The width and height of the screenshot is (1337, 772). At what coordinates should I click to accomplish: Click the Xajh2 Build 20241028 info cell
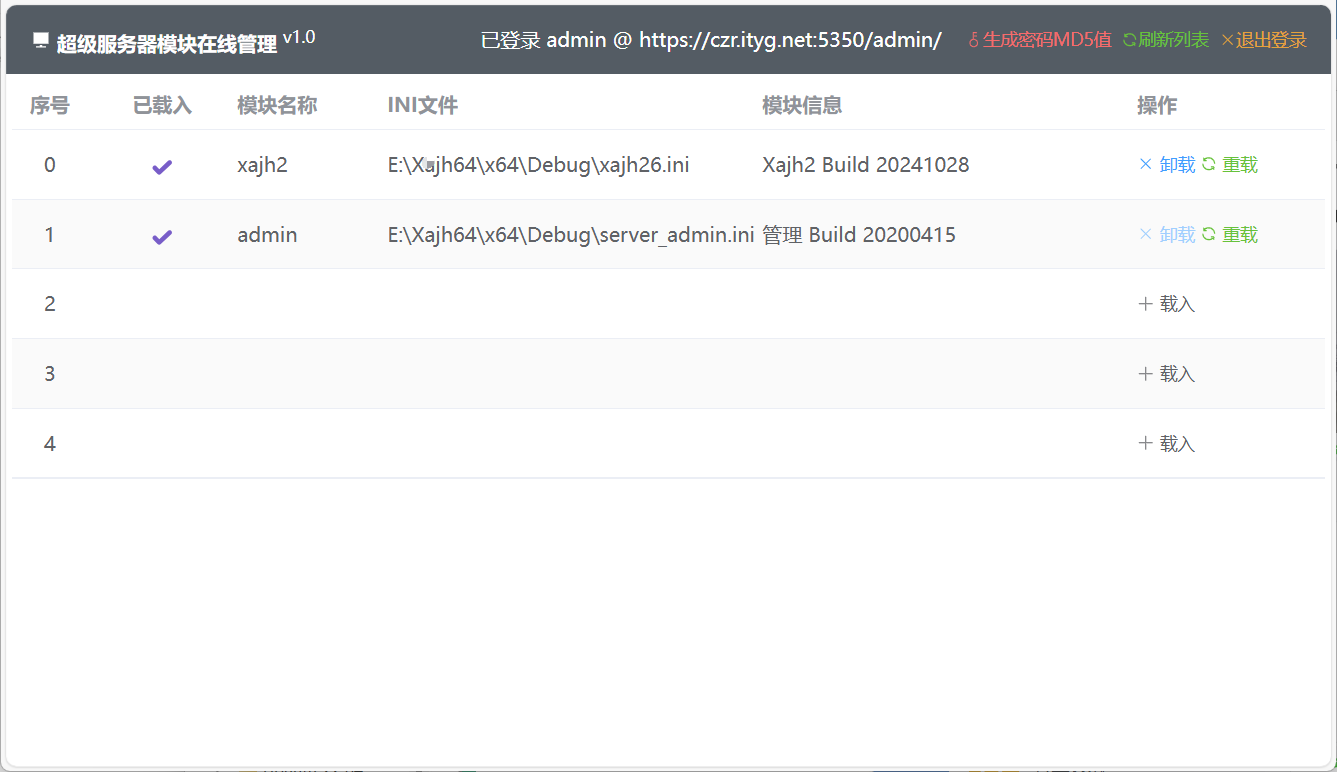coord(865,165)
